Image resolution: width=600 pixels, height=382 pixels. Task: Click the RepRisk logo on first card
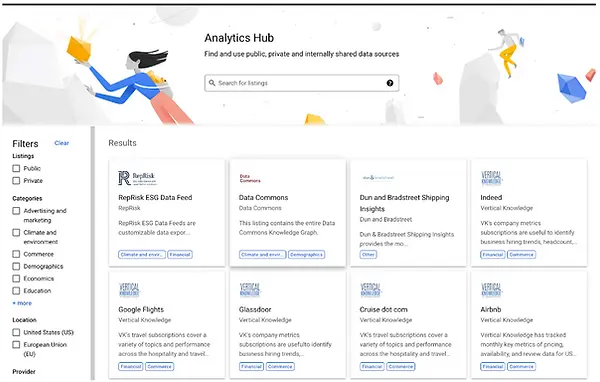coord(137,178)
